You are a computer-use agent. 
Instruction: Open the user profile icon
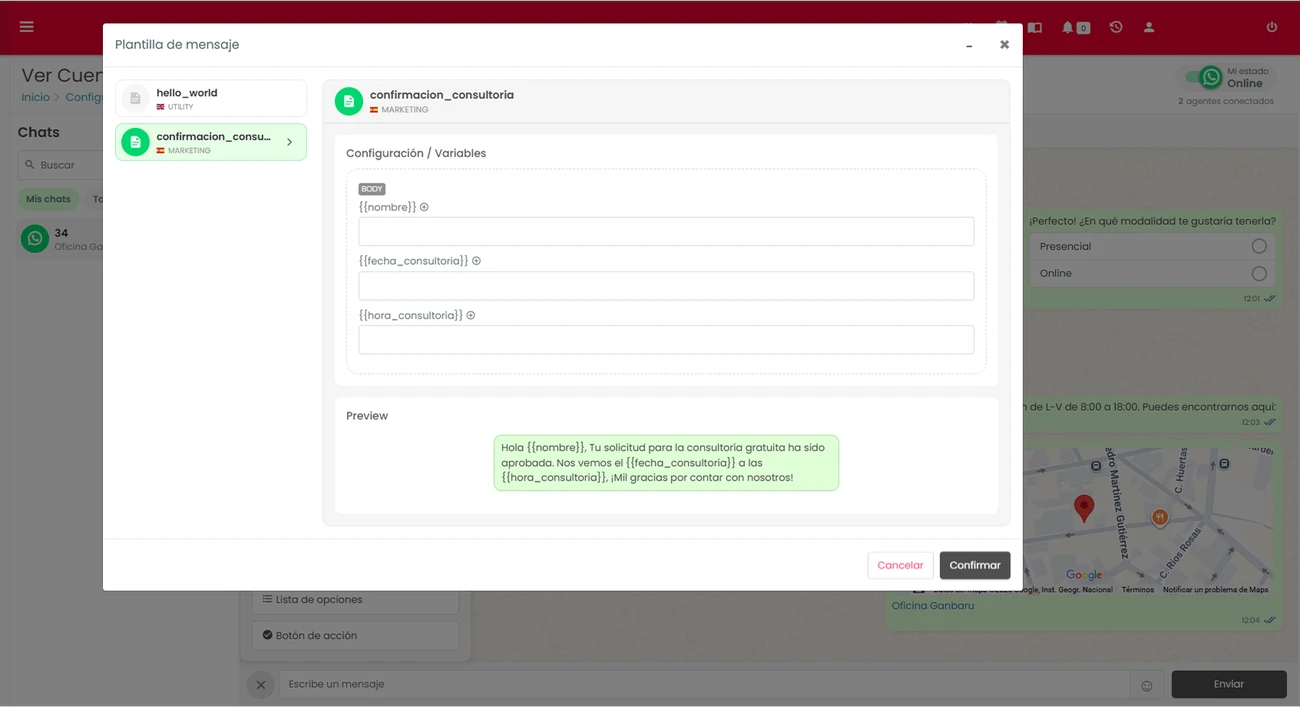pos(1149,27)
